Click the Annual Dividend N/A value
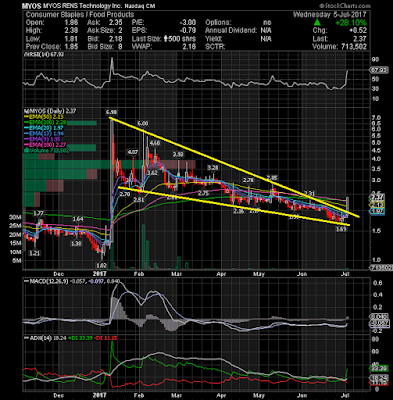This screenshot has height=400, width=393. click(266, 31)
